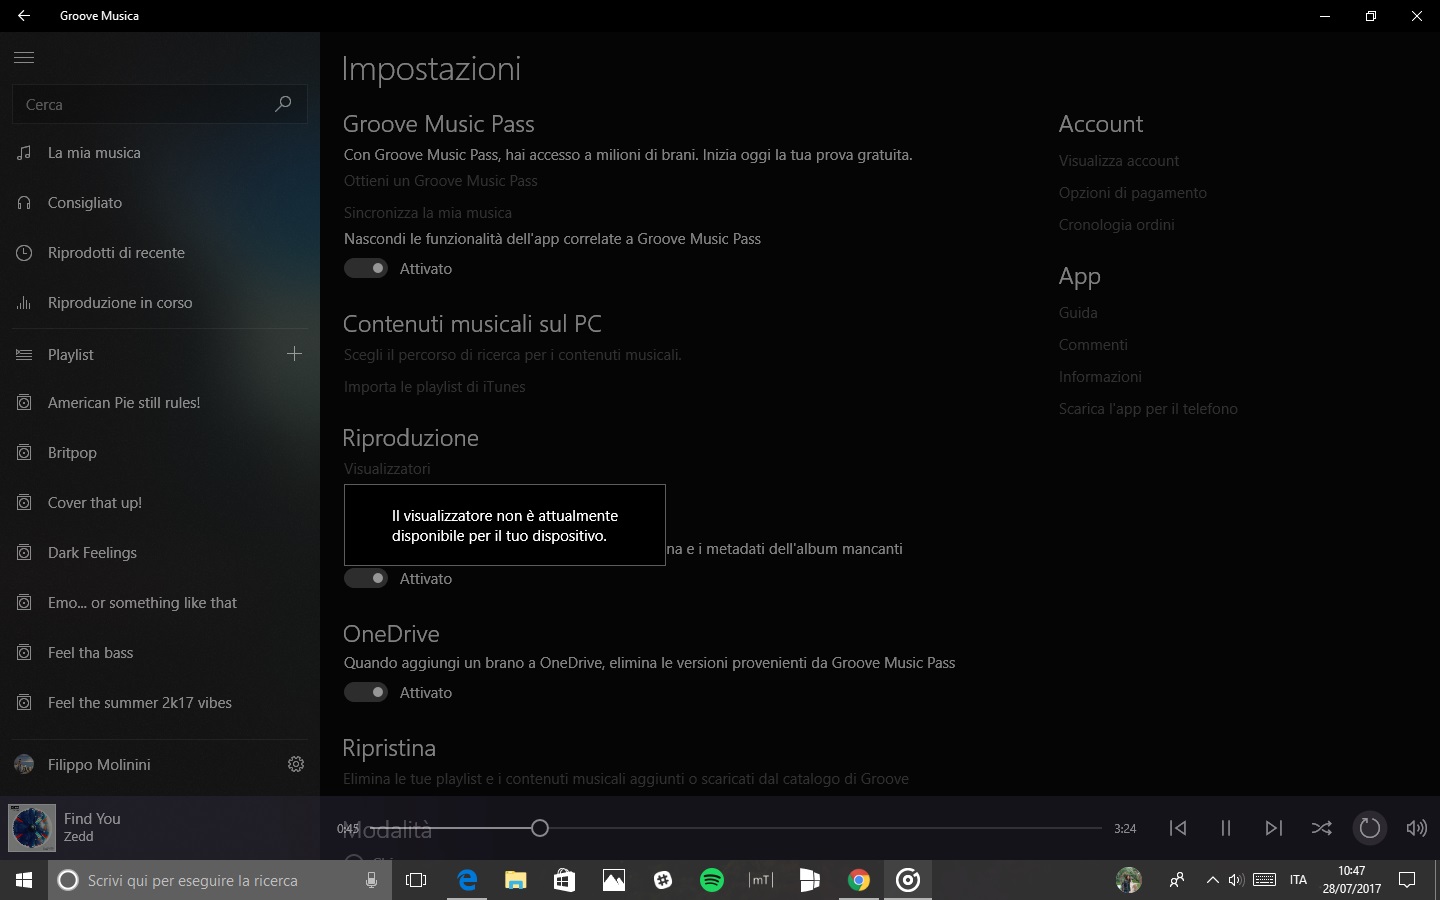The image size is (1440, 900).
Task: Collapse the hamburger navigation menu
Action: pos(24,58)
